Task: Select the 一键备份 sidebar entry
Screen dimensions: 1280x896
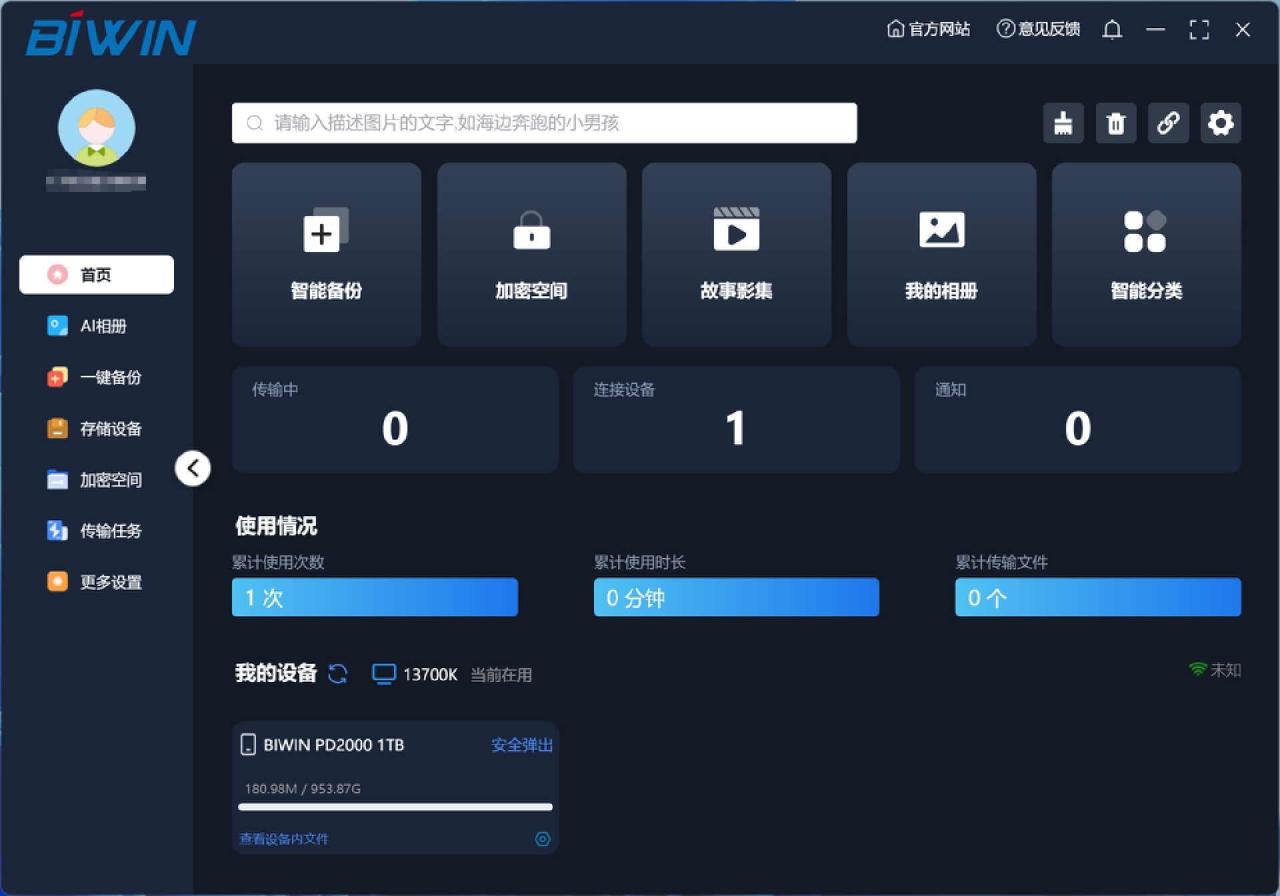Action: 96,377
